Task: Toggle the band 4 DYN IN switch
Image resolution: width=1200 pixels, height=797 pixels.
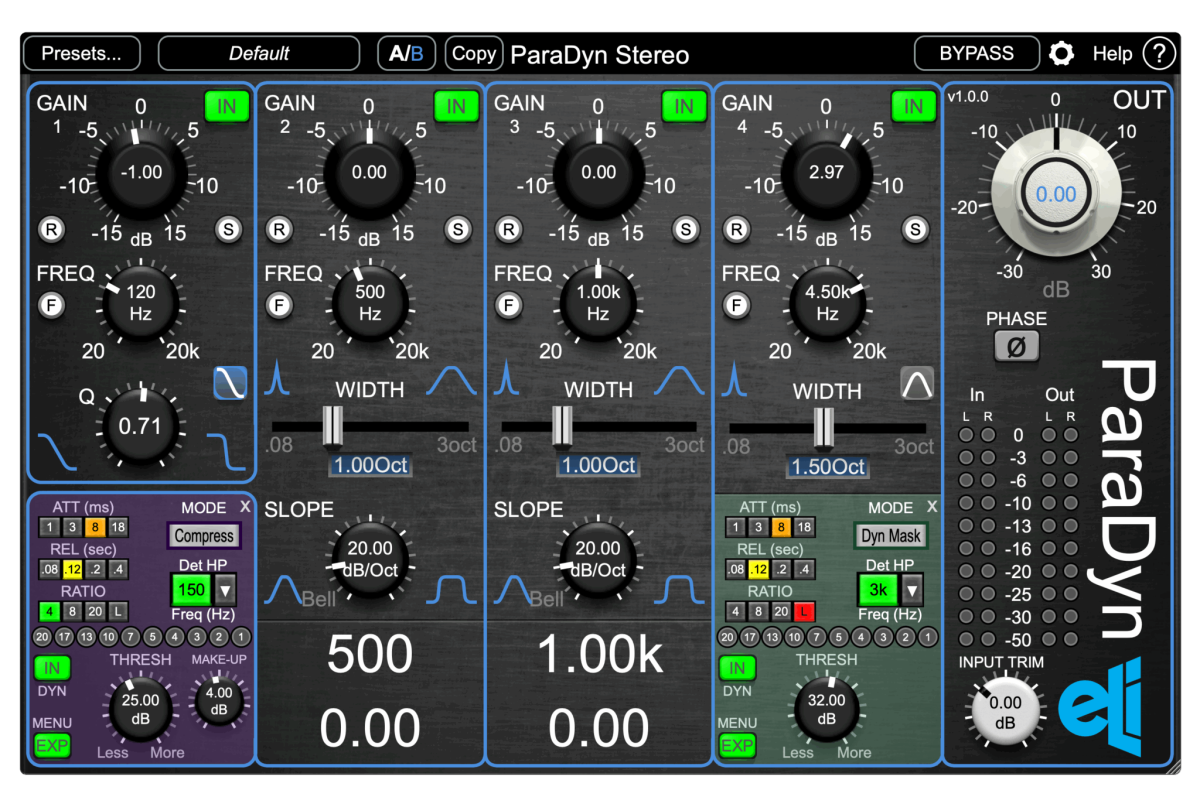Action: click(x=737, y=668)
